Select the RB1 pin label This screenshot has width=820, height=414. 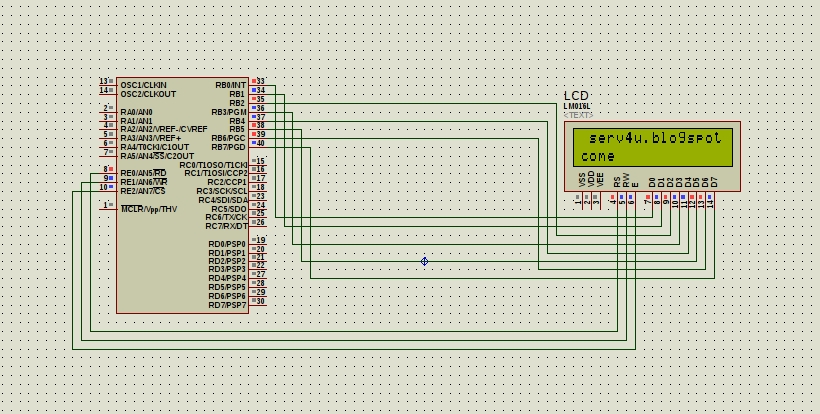(237, 94)
